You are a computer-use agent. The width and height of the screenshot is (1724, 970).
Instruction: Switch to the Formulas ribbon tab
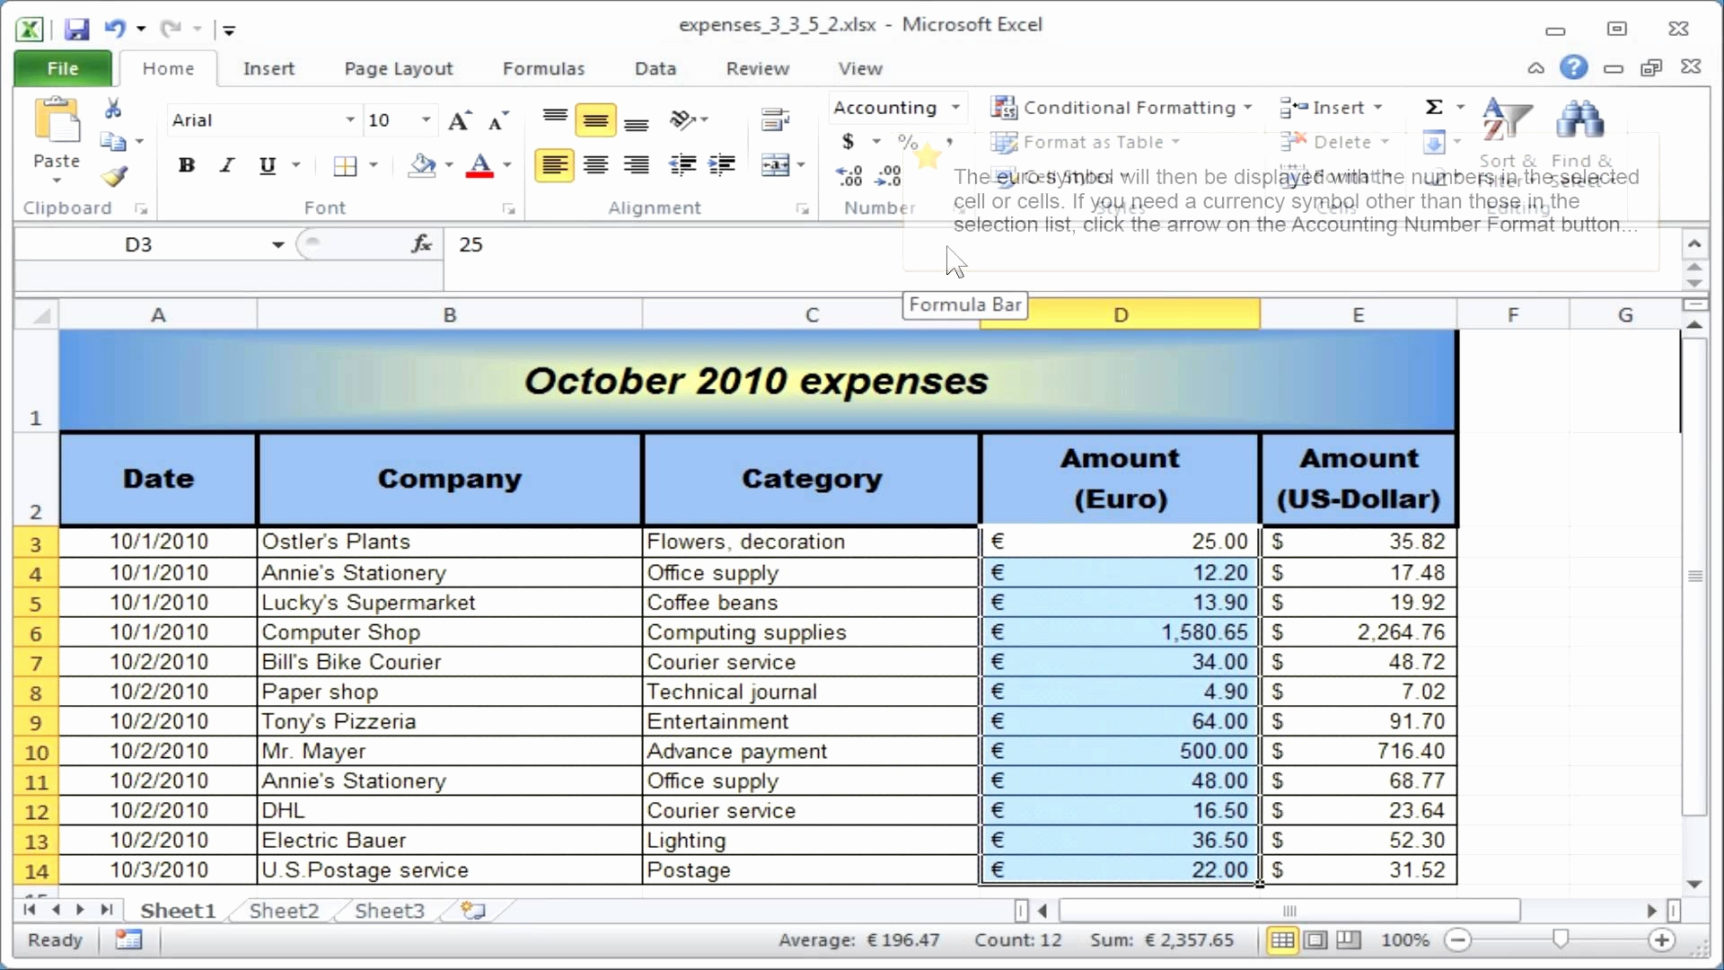point(543,68)
